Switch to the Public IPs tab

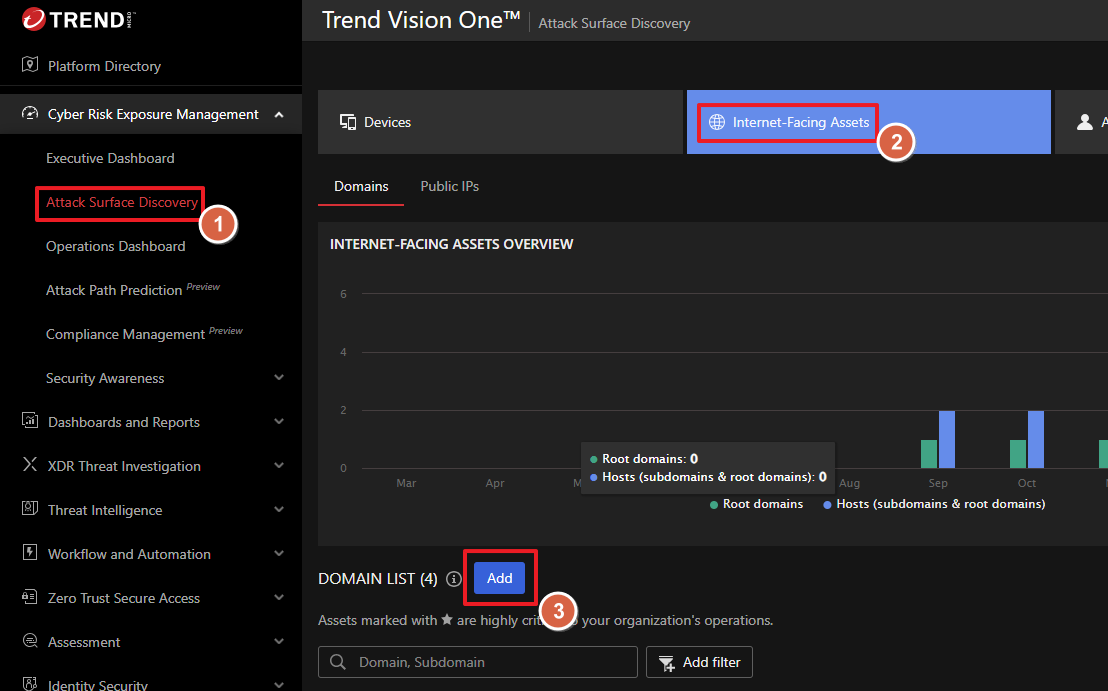pos(450,186)
